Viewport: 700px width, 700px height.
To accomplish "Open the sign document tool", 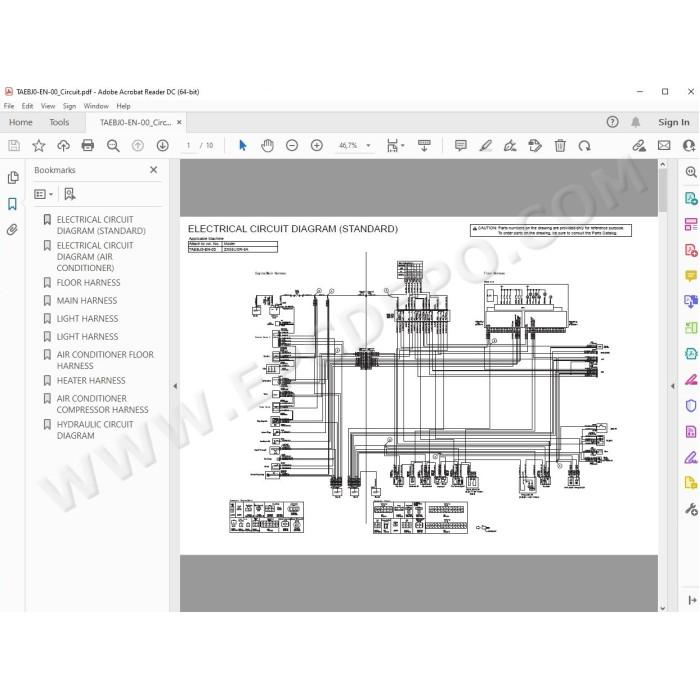I will click(x=510, y=146).
